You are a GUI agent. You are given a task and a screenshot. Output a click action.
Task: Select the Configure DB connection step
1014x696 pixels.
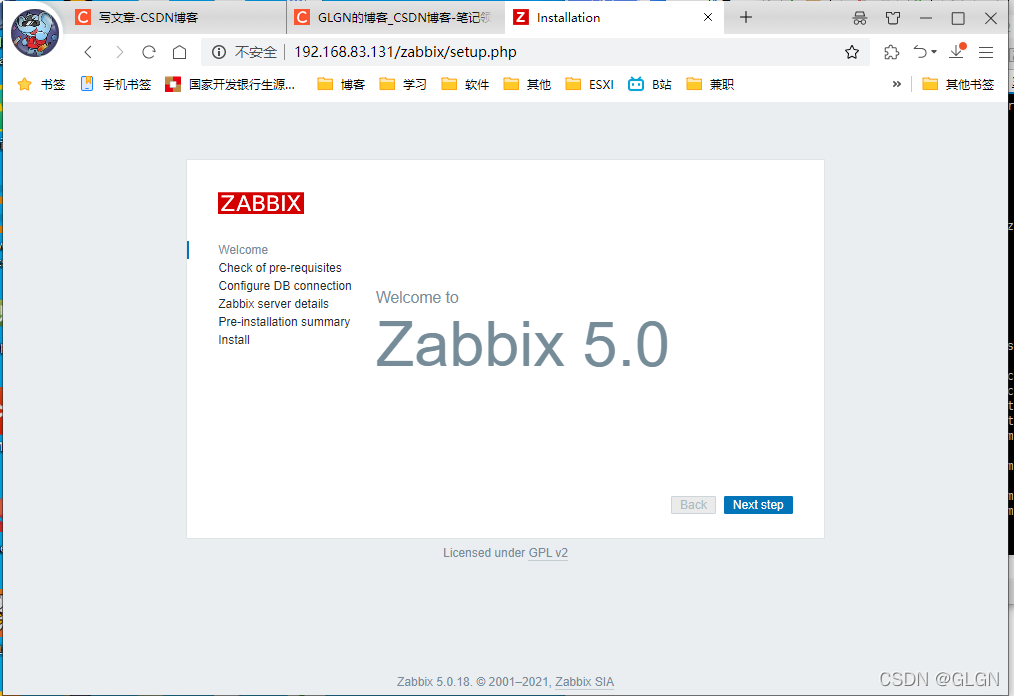point(285,285)
